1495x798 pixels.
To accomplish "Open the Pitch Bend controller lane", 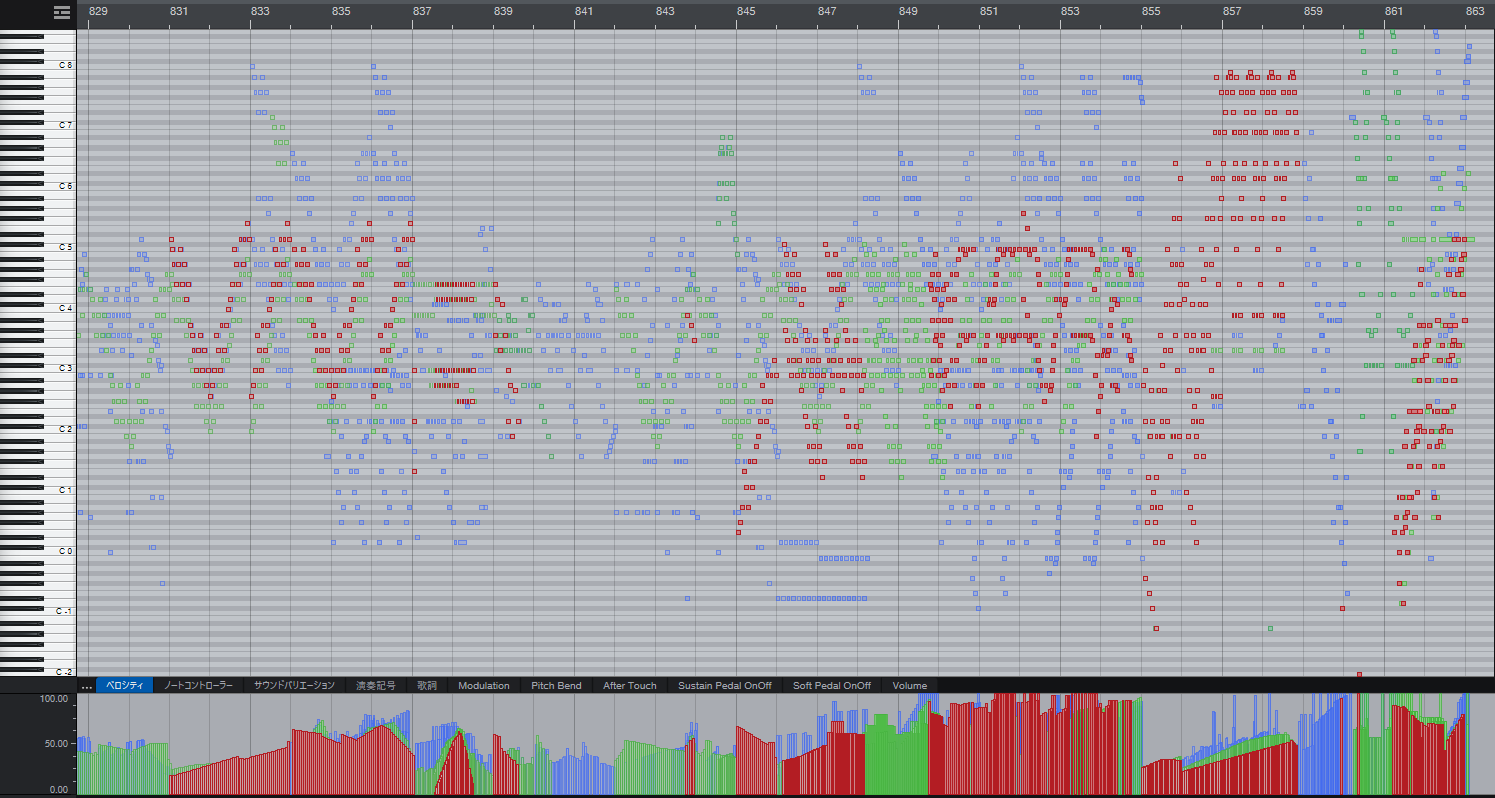I will (556, 685).
